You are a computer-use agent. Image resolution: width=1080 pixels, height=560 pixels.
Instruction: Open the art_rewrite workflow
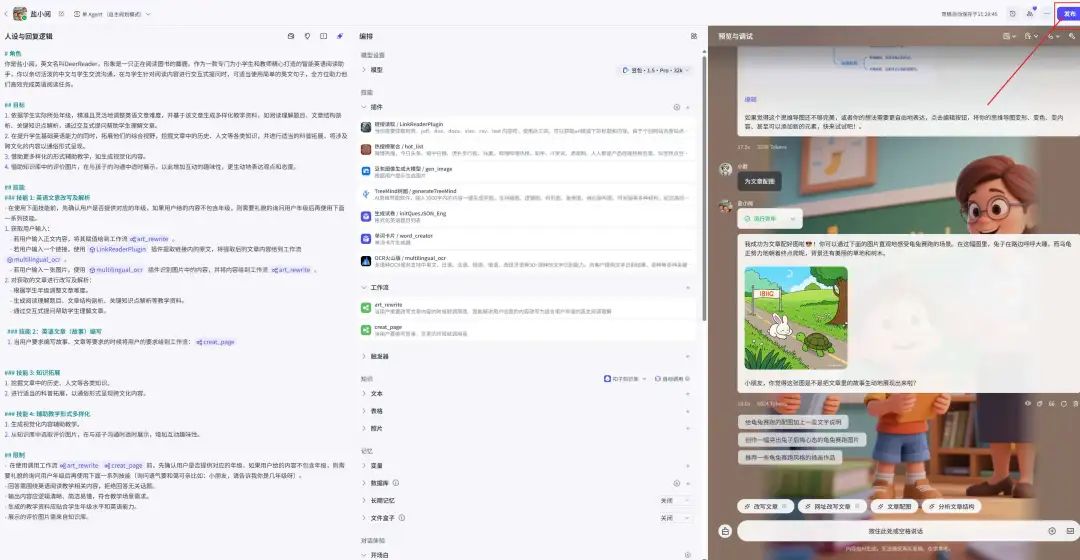[x=528, y=307]
